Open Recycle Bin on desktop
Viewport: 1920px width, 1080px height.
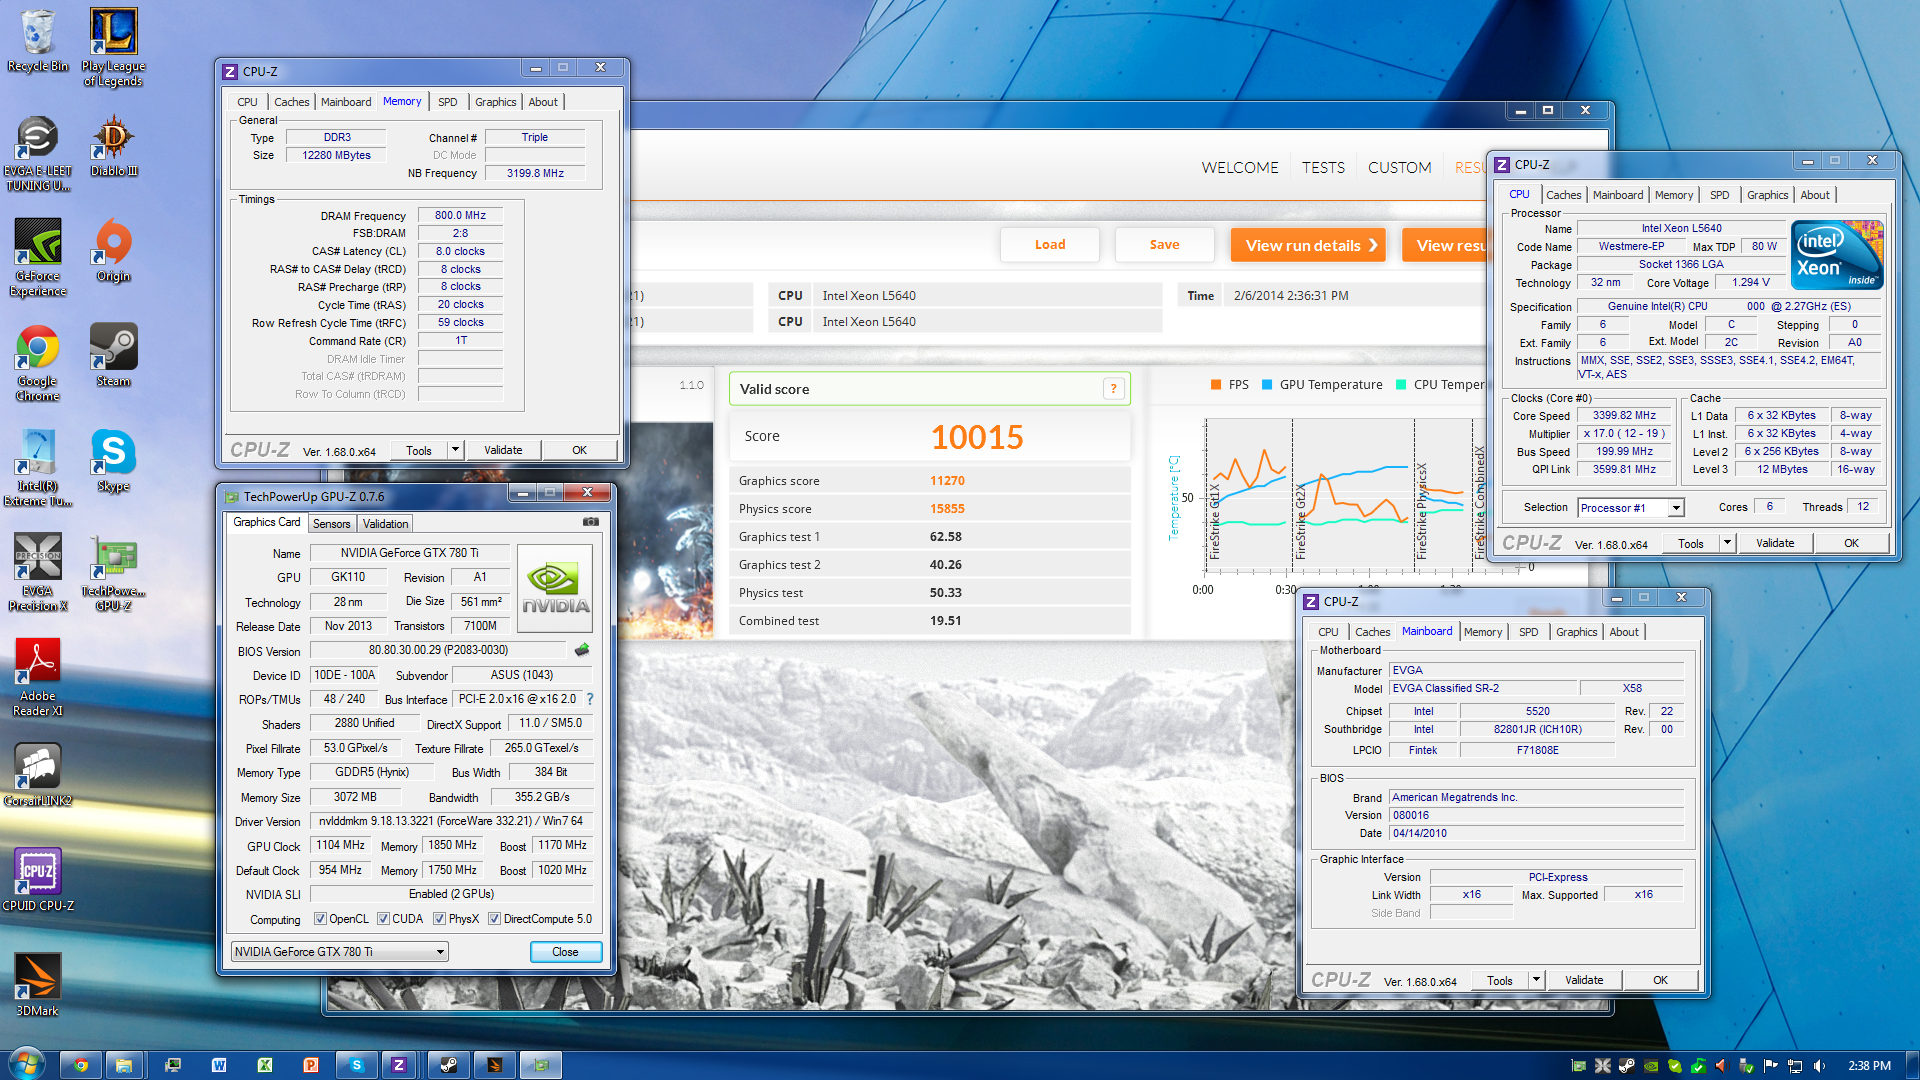[x=38, y=40]
